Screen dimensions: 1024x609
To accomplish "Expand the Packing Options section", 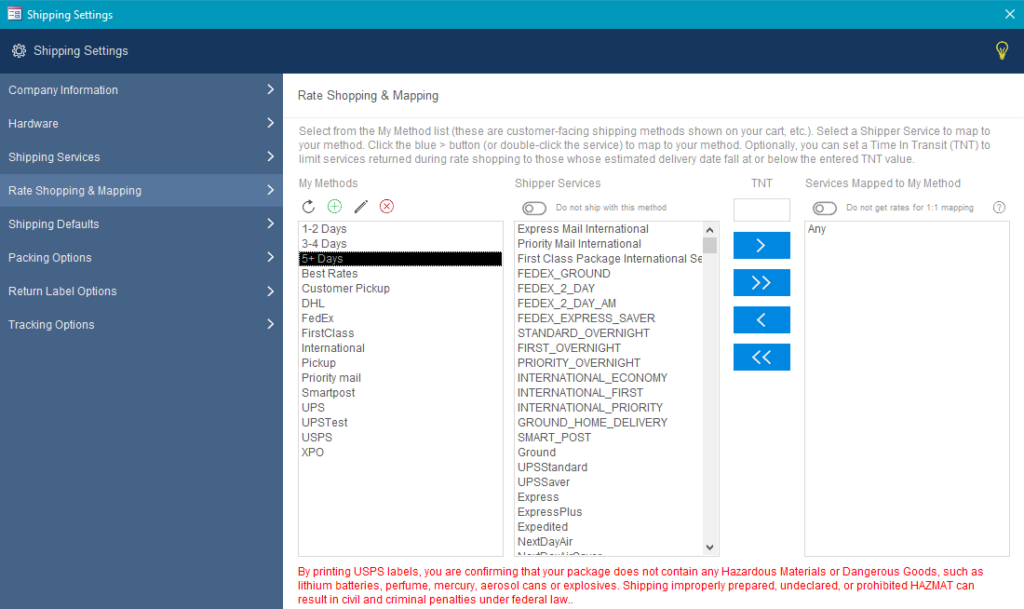I will pyautogui.click(x=142, y=257).
